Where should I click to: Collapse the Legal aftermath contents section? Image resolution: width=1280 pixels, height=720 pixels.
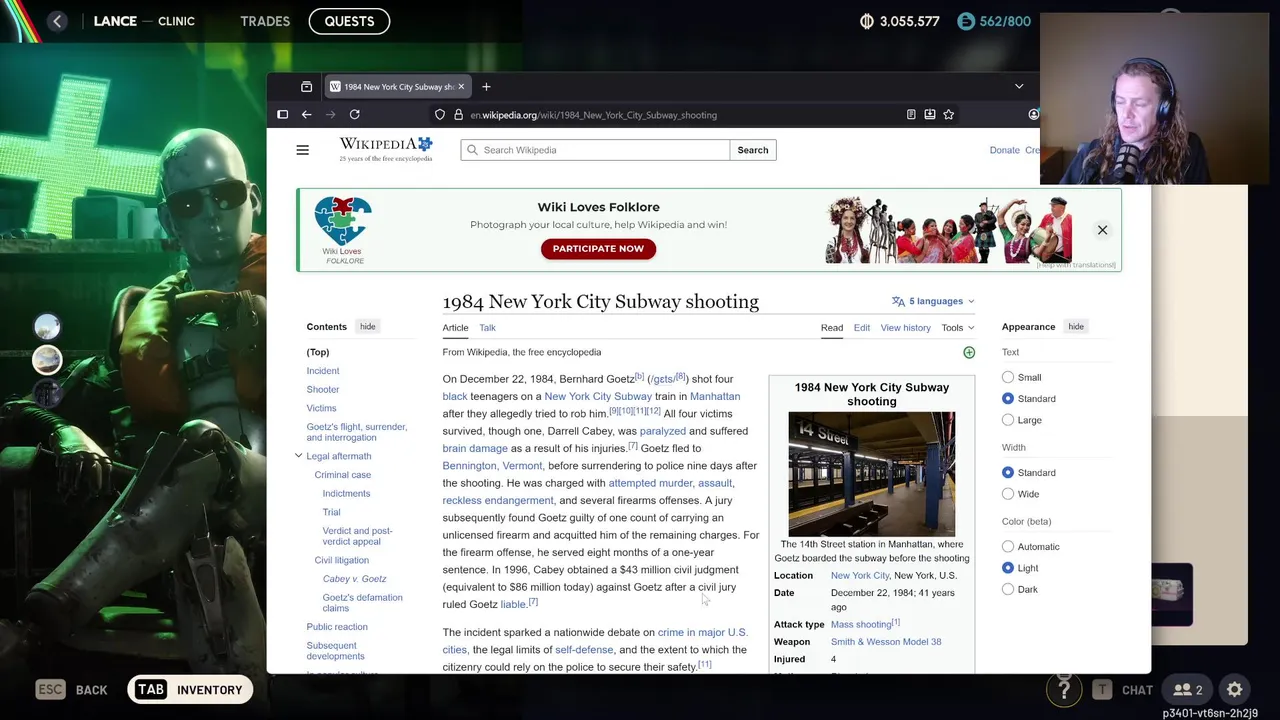click(x=298, y=456)
